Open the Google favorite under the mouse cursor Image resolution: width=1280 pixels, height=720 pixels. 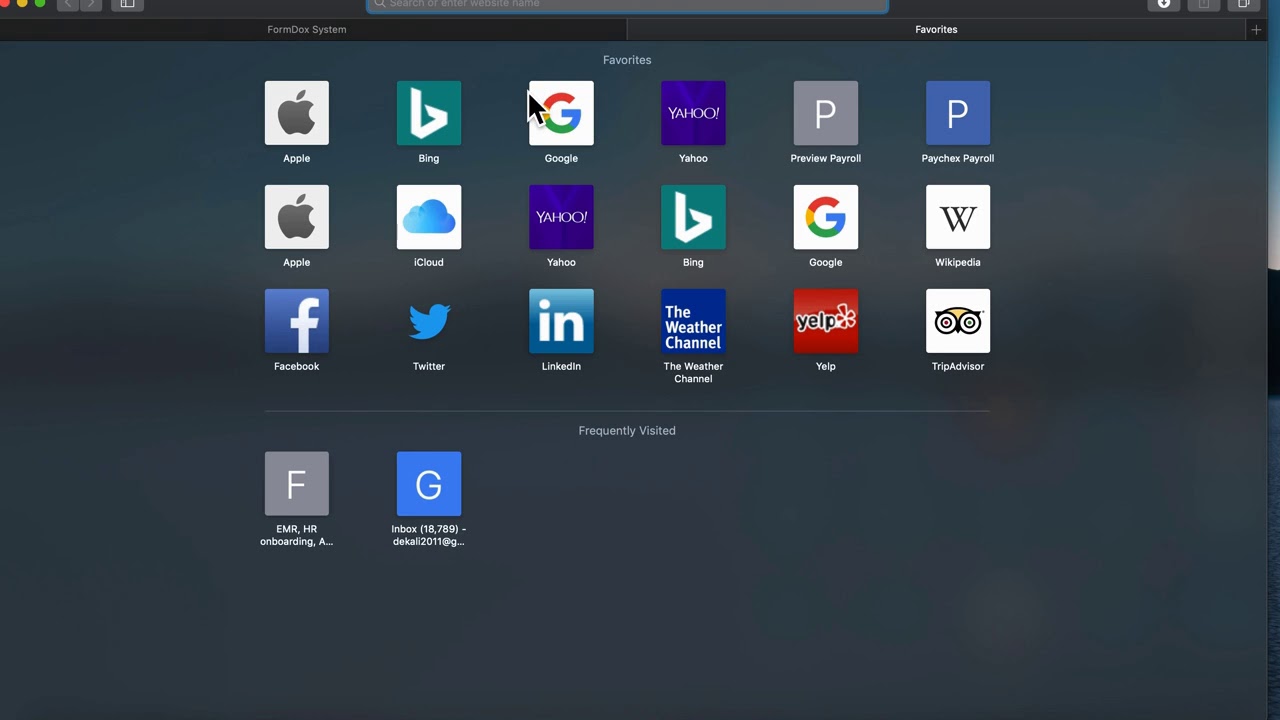pyautogui.click(x=561, y=113)
